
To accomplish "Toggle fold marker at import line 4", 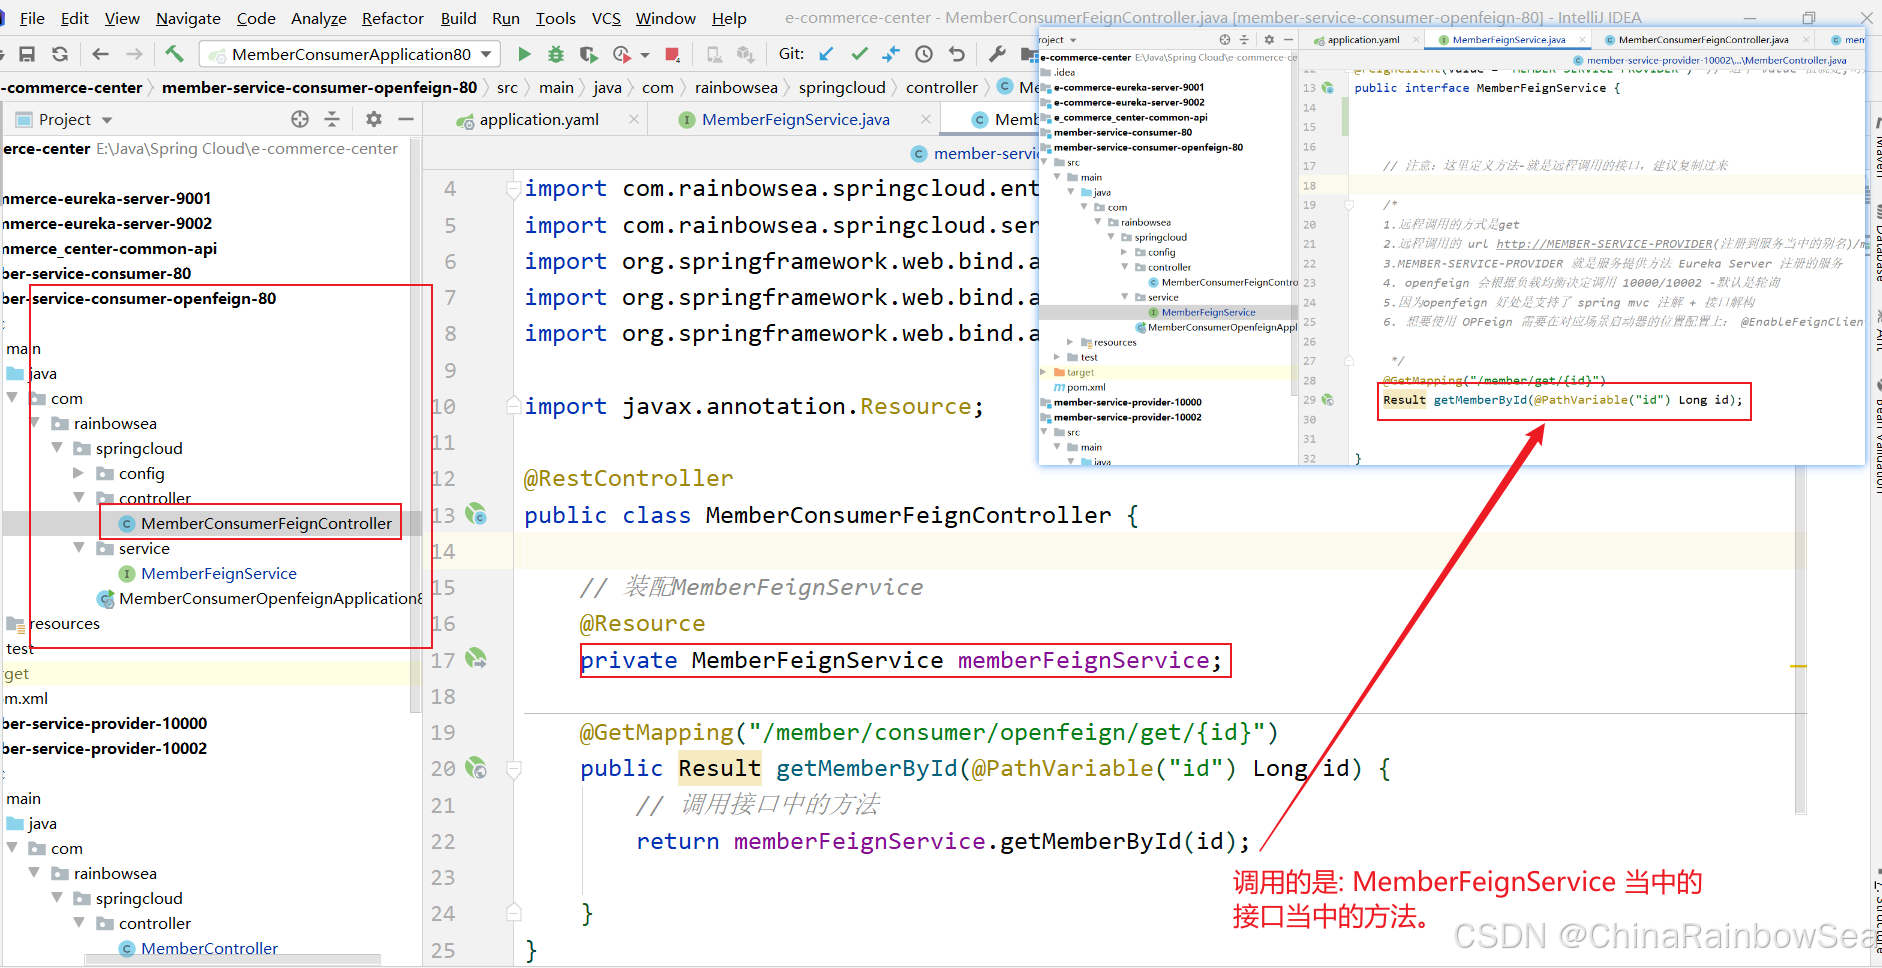I will coord(513,189).
